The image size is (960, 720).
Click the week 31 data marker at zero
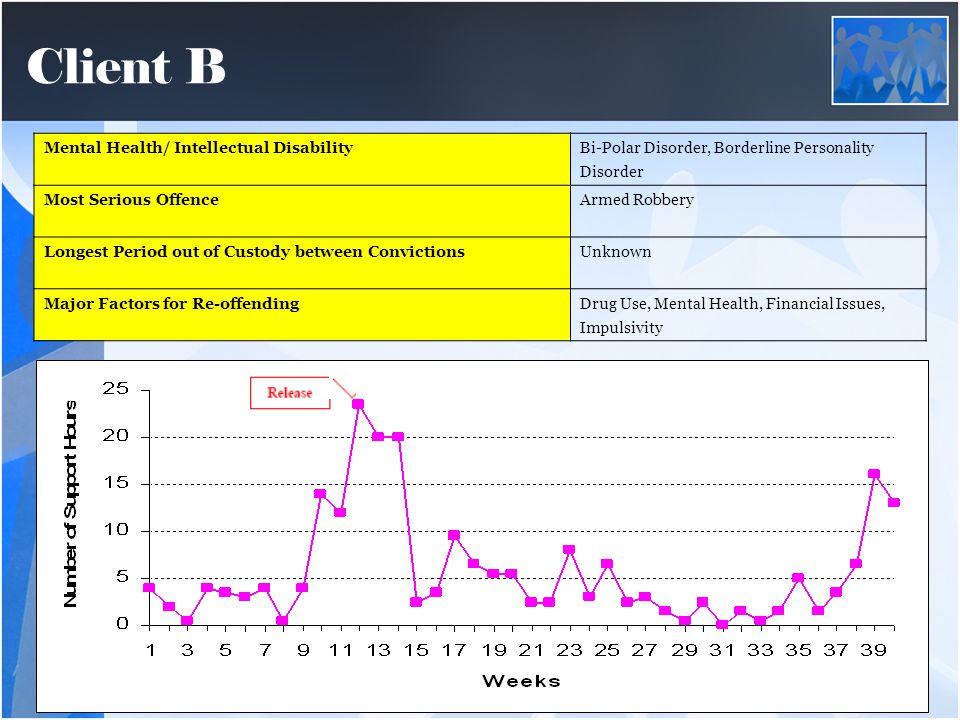(722, 625)
